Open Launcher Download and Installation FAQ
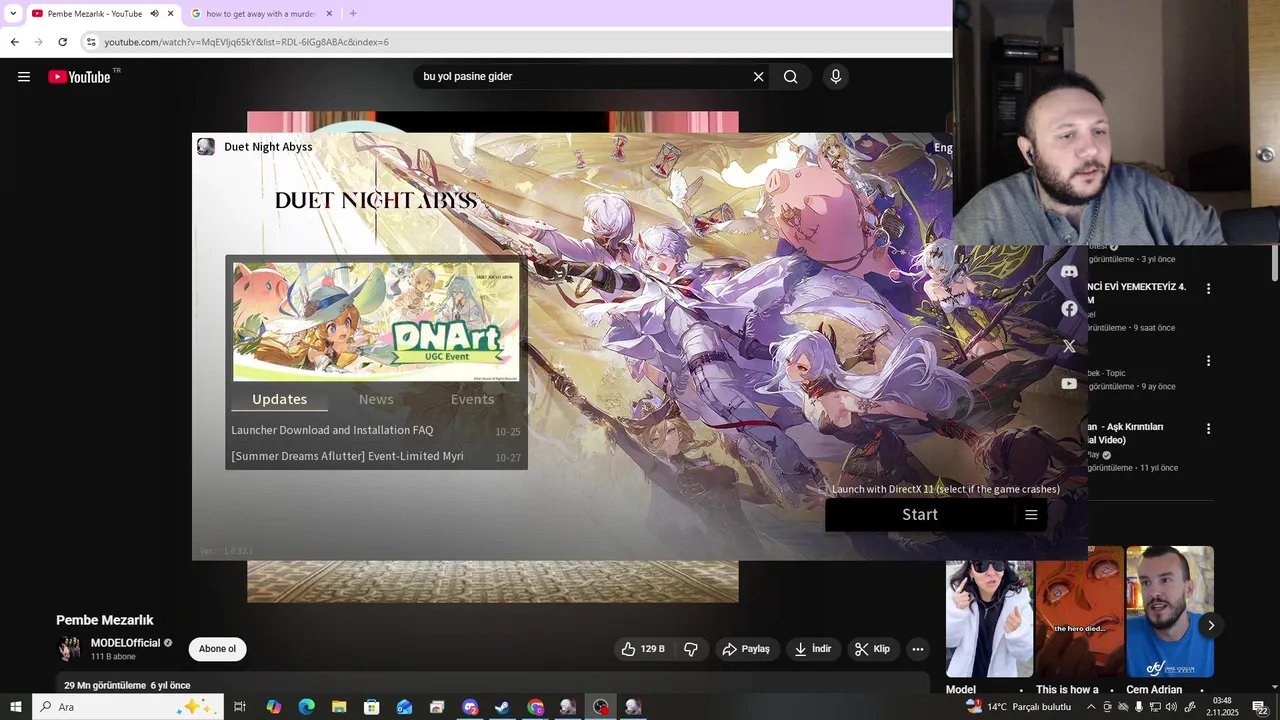Image resolution: width=1280 pixels, height=720 pixels. click(332, 430)
